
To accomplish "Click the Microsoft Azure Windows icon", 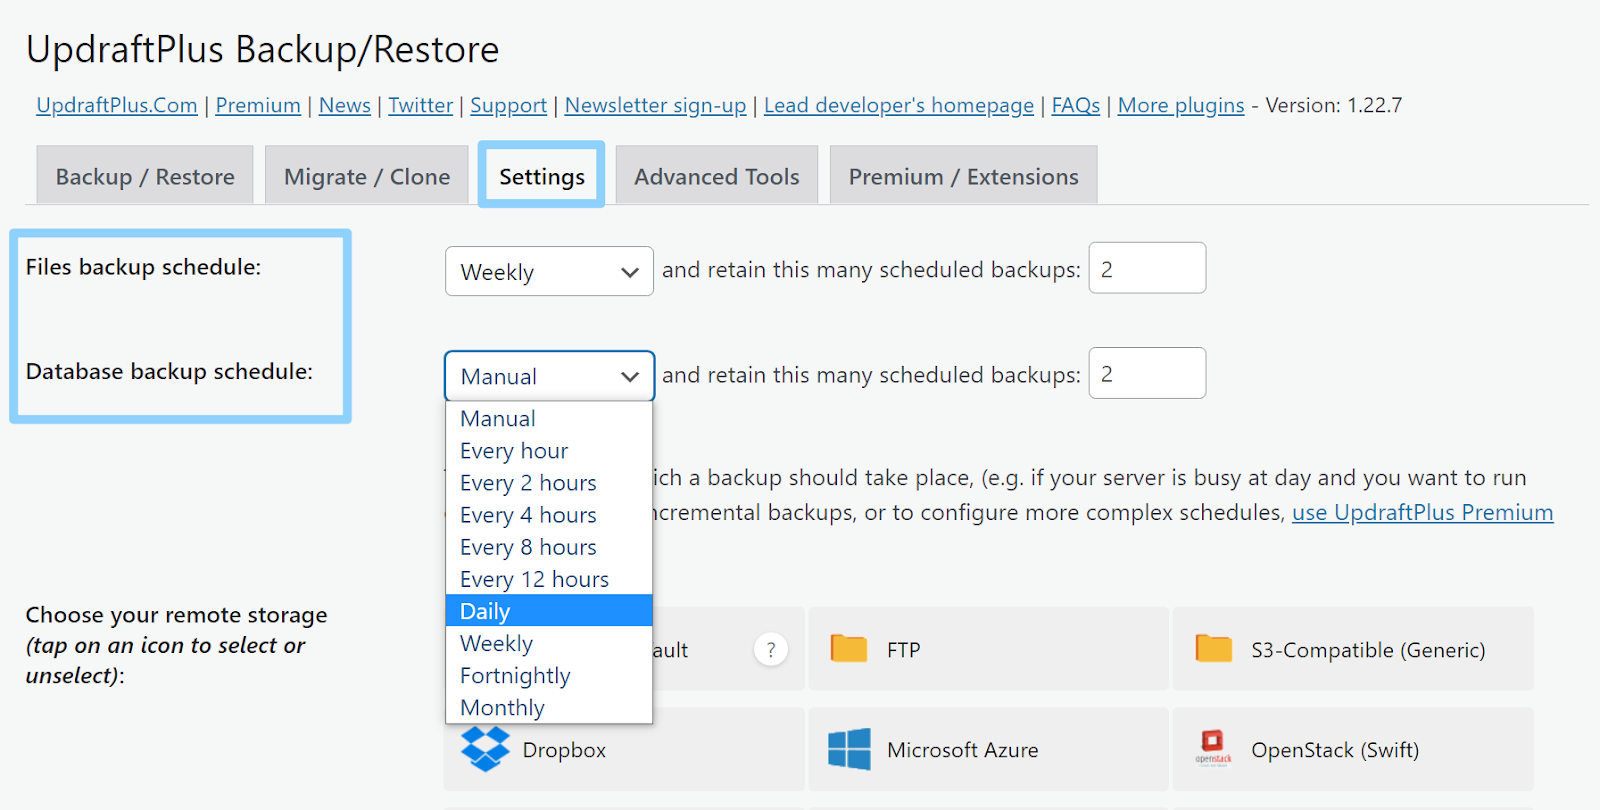I will pos(849,749).
